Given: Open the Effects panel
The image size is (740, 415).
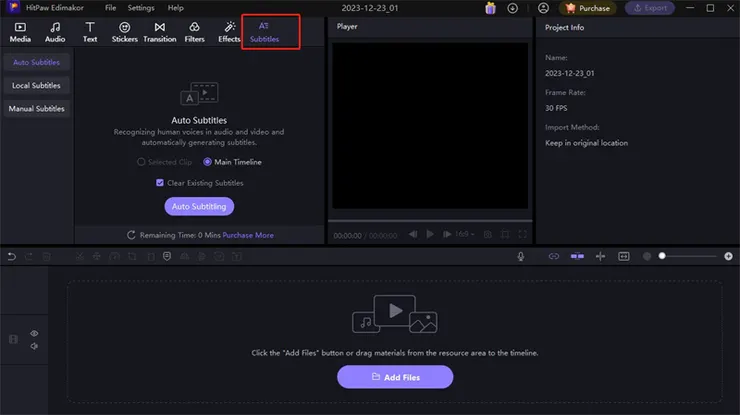Looking at the screenshot, I should click(229, 32).
